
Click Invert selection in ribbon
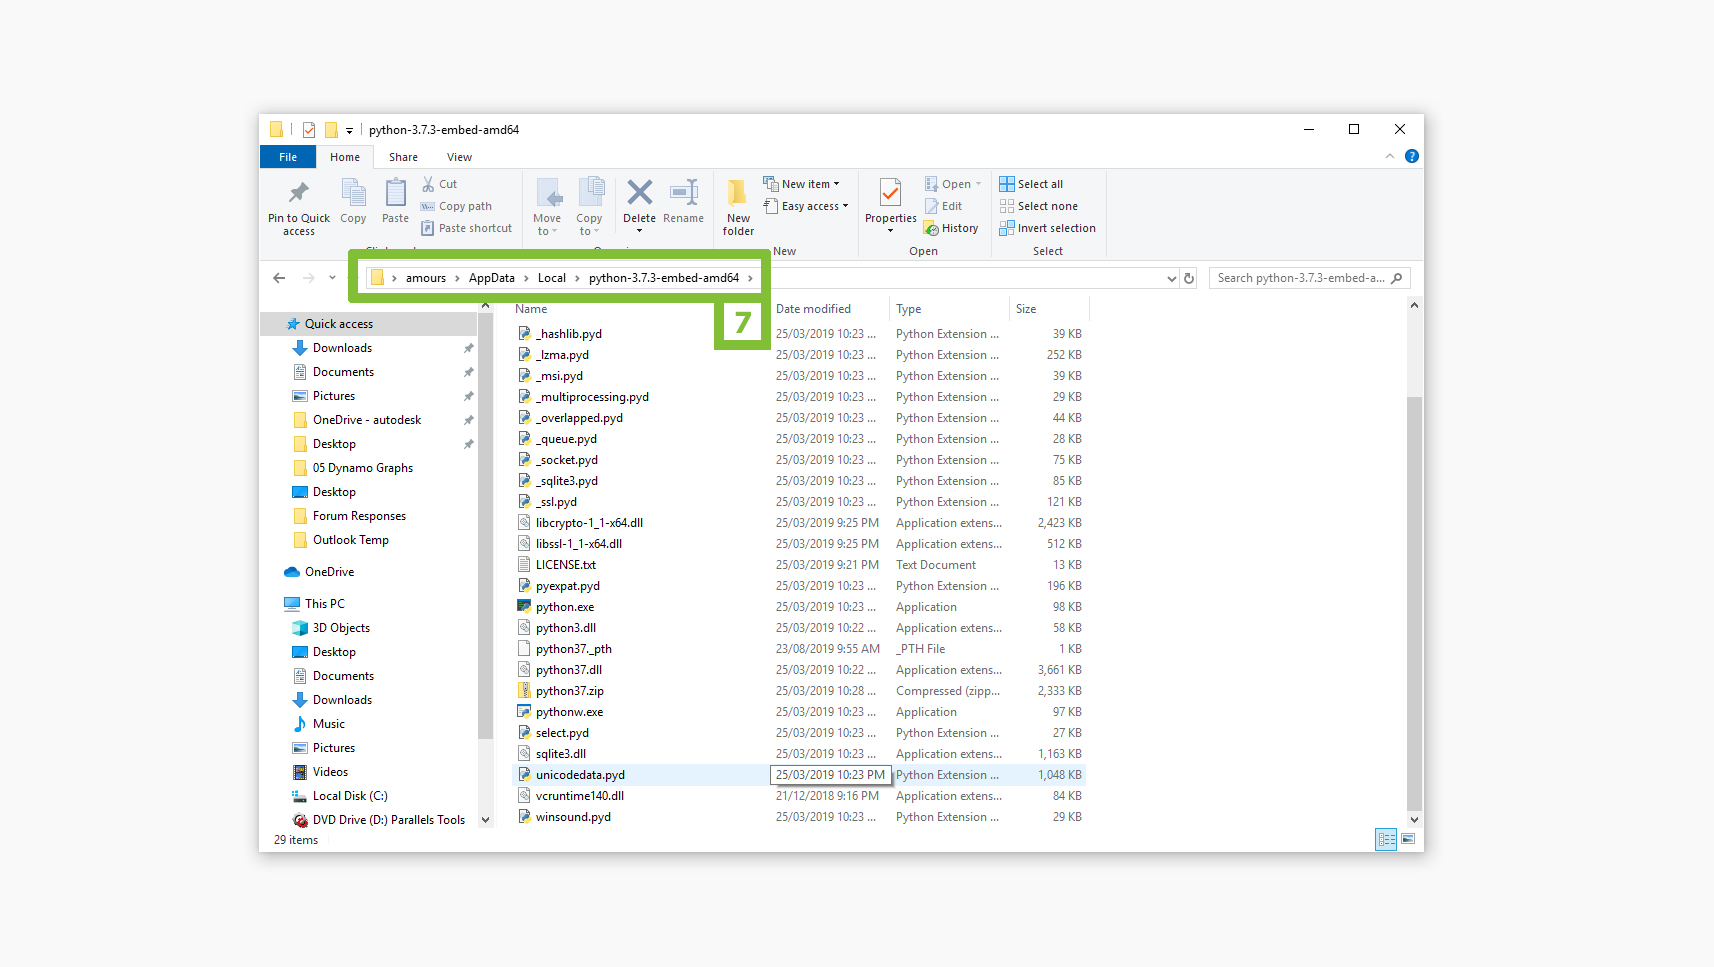pos(1048,228)
